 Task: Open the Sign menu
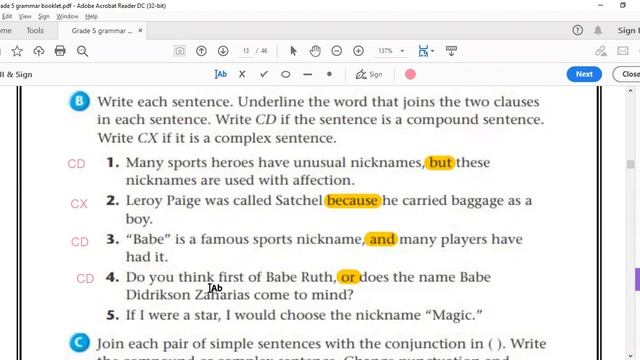tap(44, 17)
